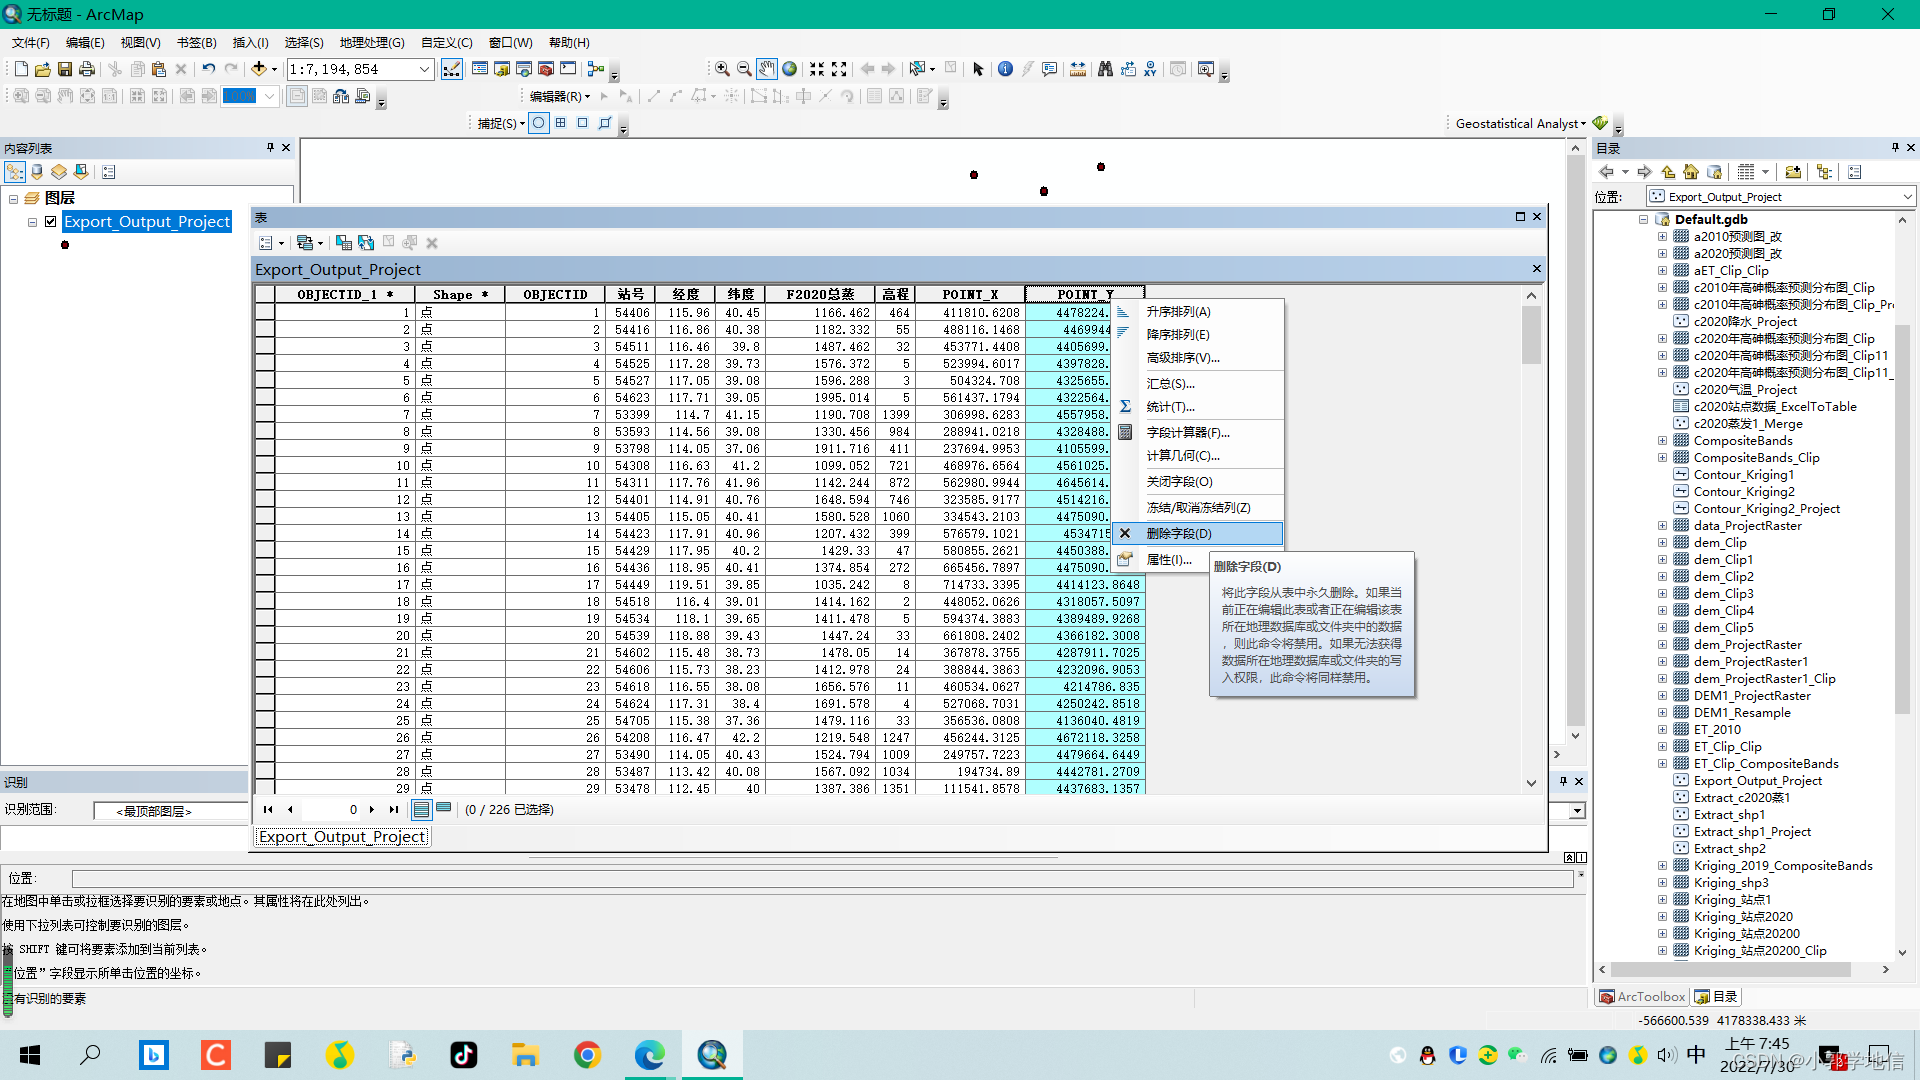
Task: Open the map scale dropdown
Action: click(424, 69)
